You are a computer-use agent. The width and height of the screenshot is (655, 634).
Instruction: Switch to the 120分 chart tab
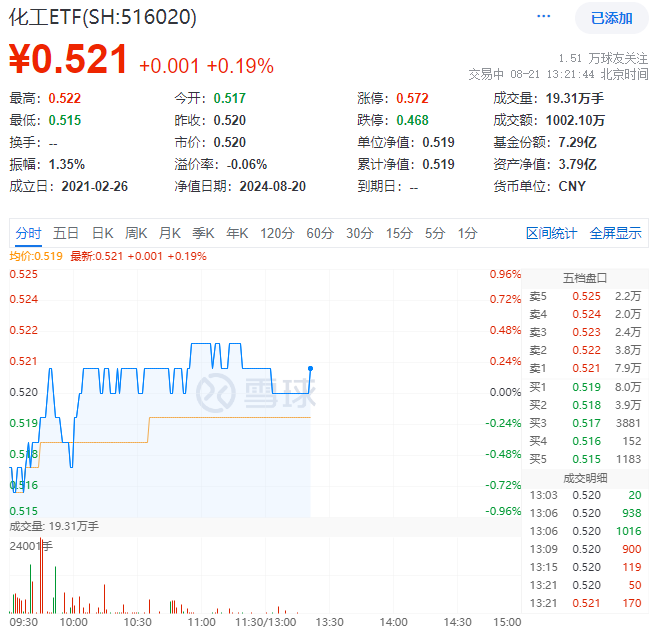coord(277,233)
